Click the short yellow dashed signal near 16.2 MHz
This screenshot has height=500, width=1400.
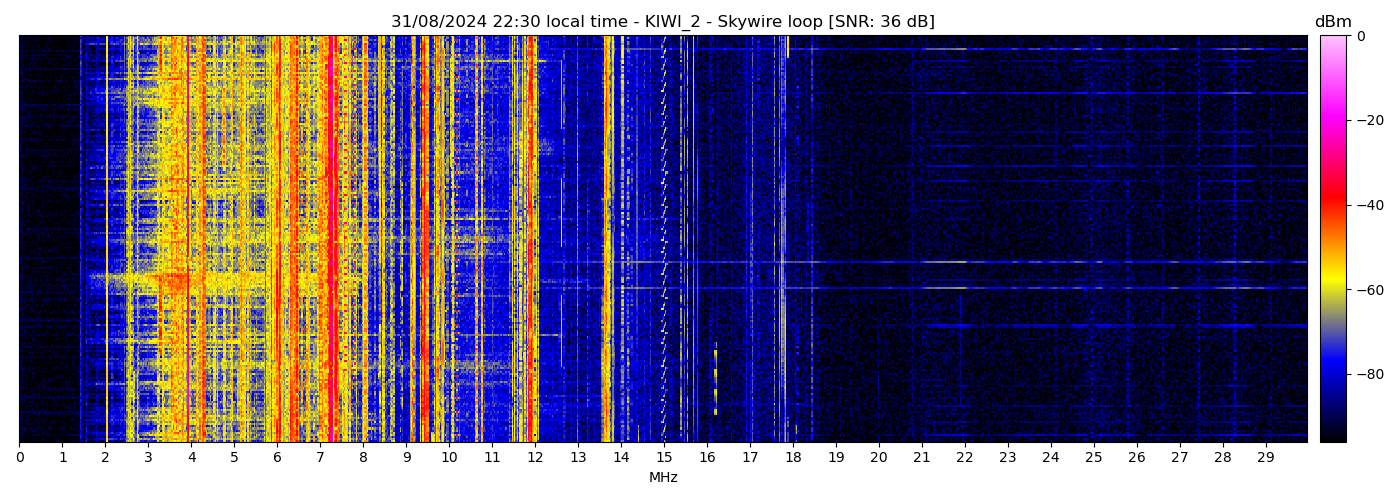(715, 380)
